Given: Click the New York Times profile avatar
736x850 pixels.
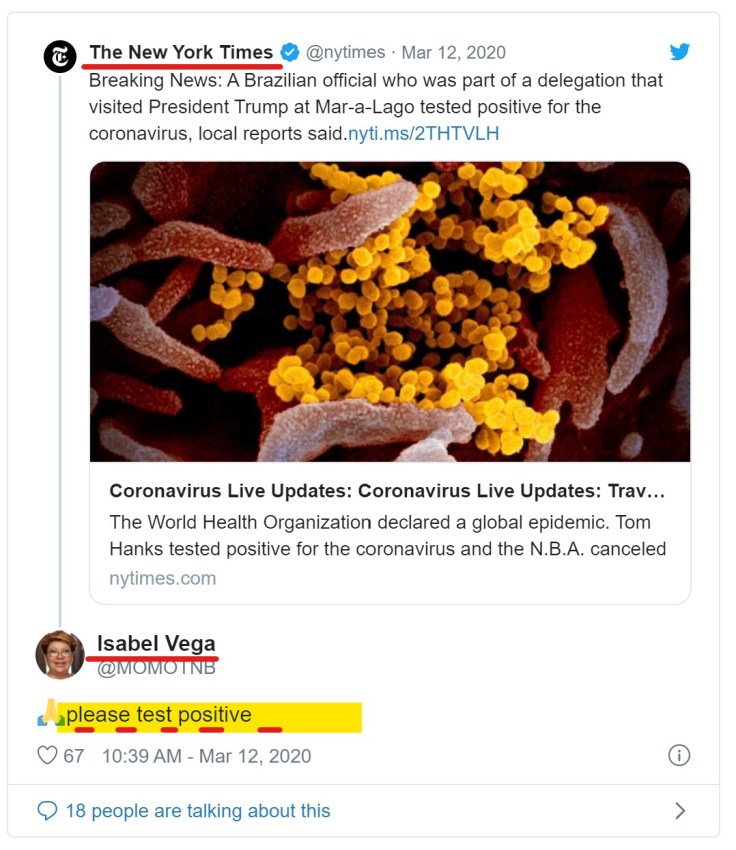Looking at the screenshot, I should pos(60,56).
